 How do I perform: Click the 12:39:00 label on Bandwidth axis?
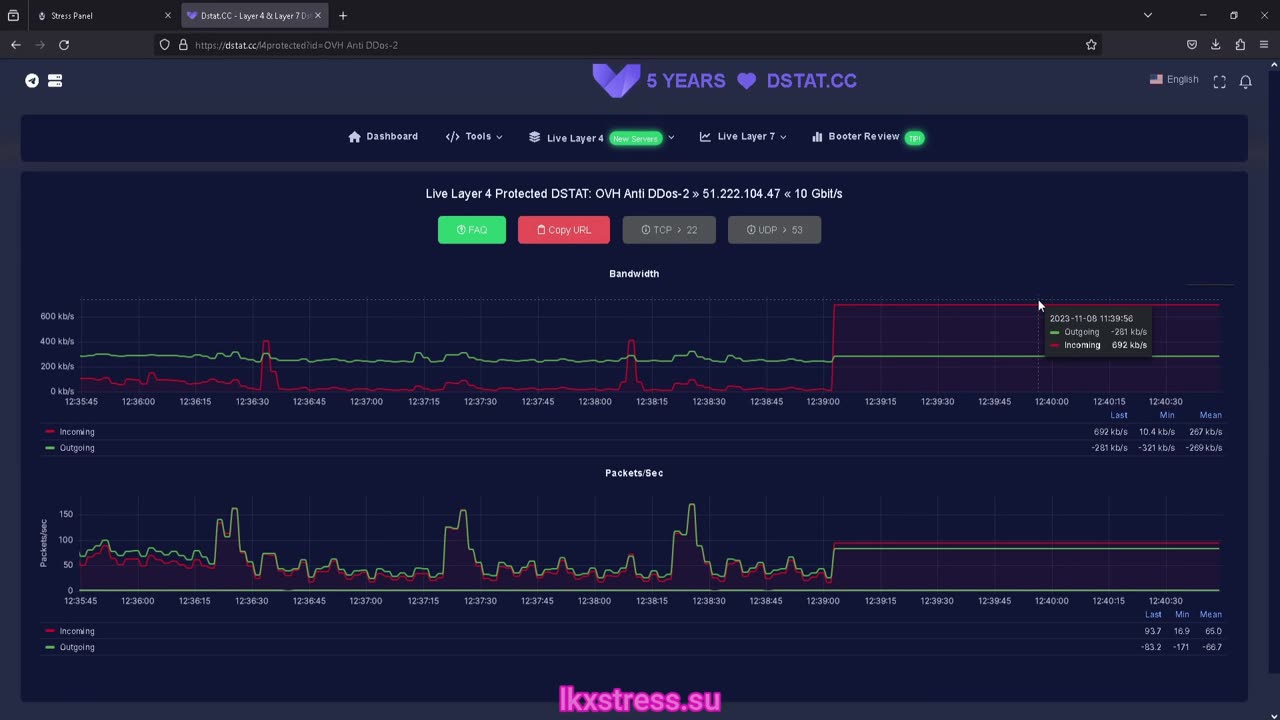[x=823, y=402]
